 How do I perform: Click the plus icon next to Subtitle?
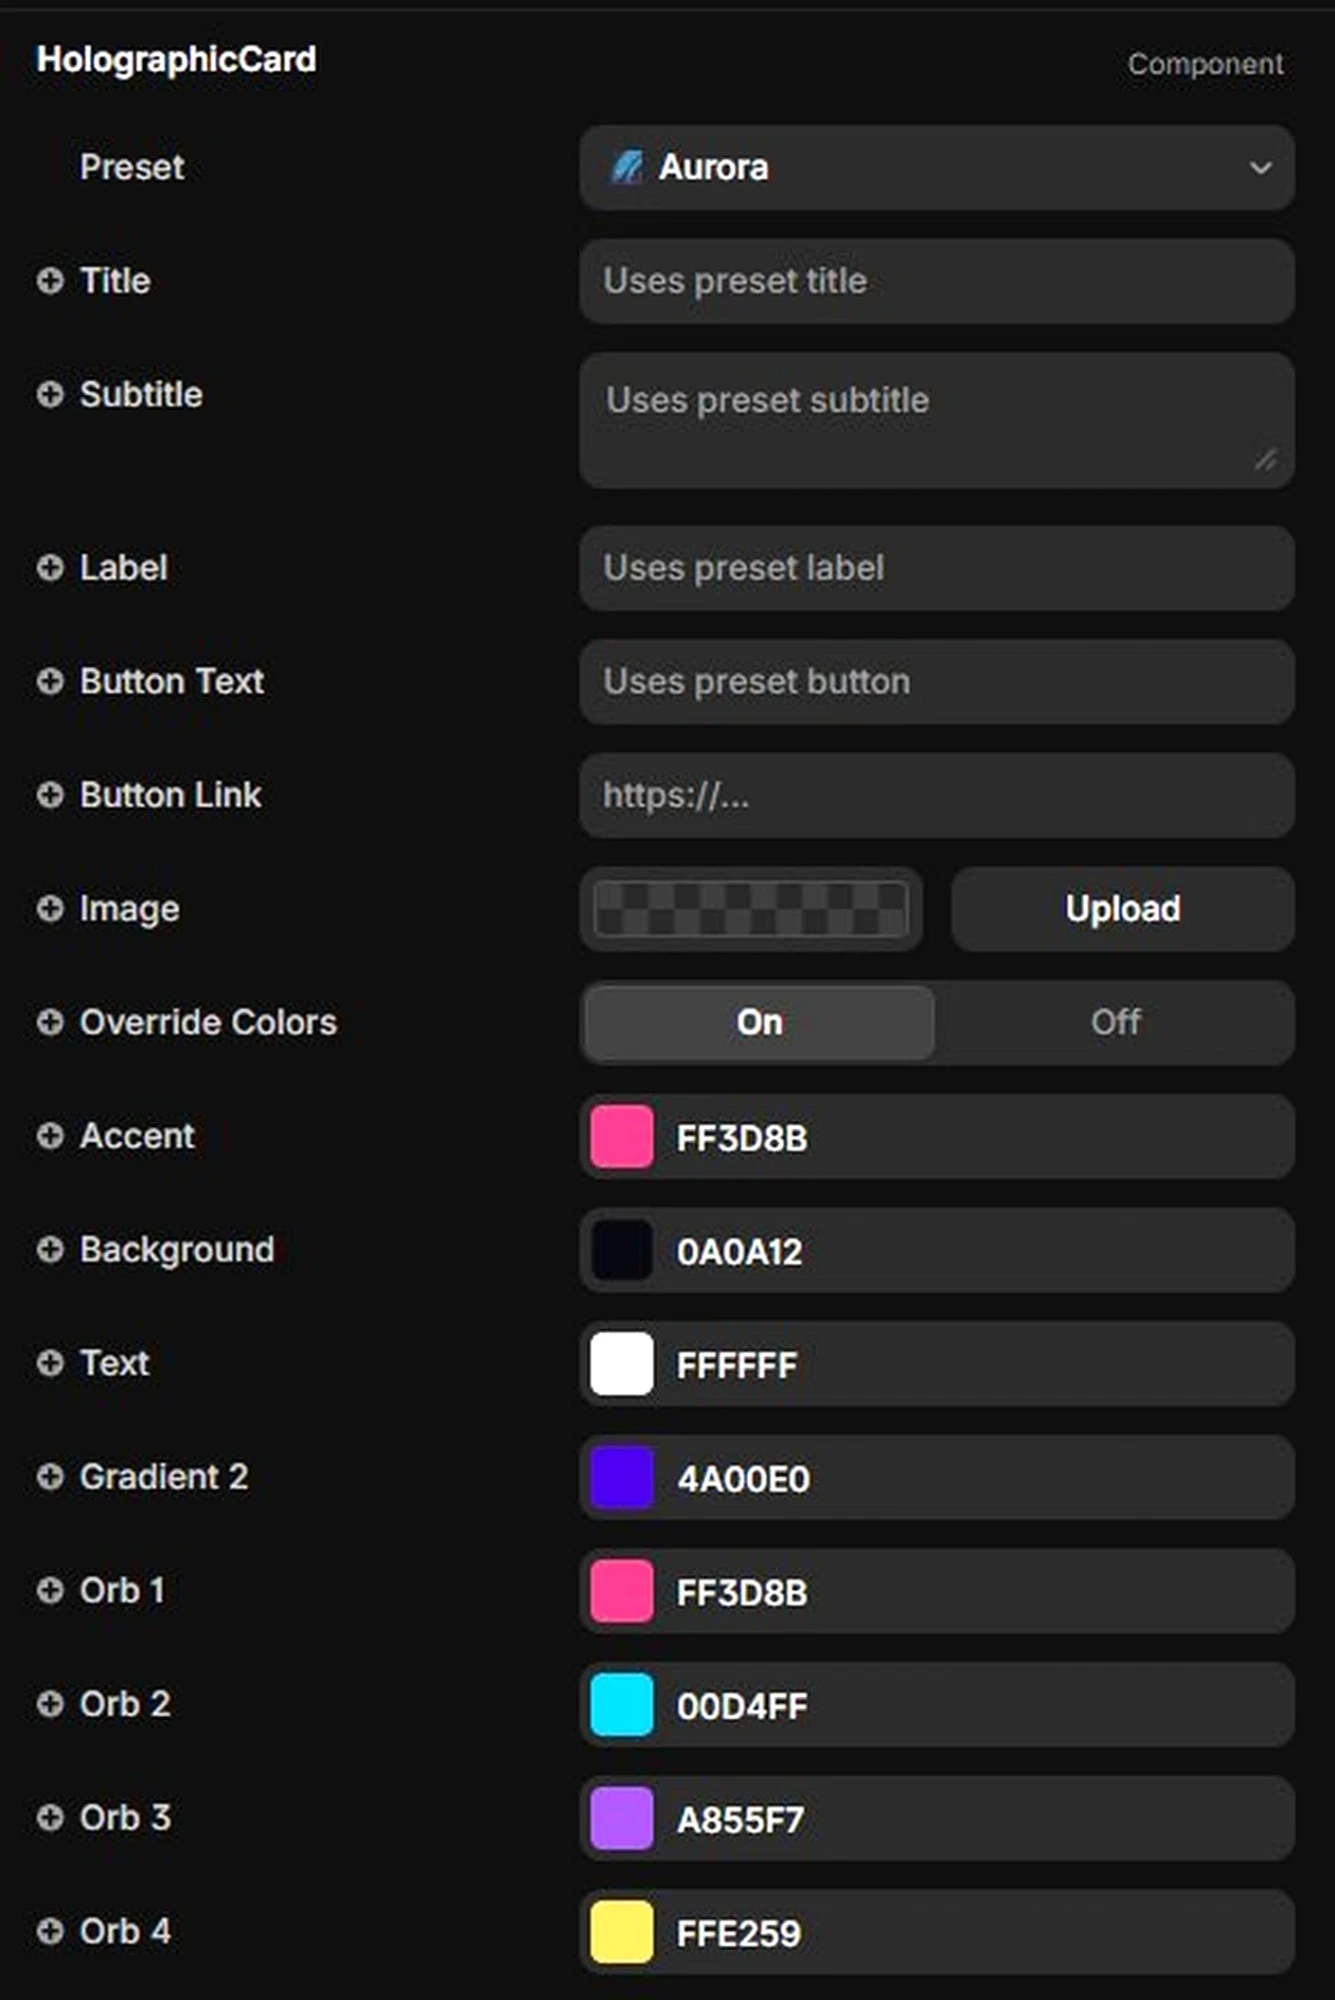[x=50, y=394]
